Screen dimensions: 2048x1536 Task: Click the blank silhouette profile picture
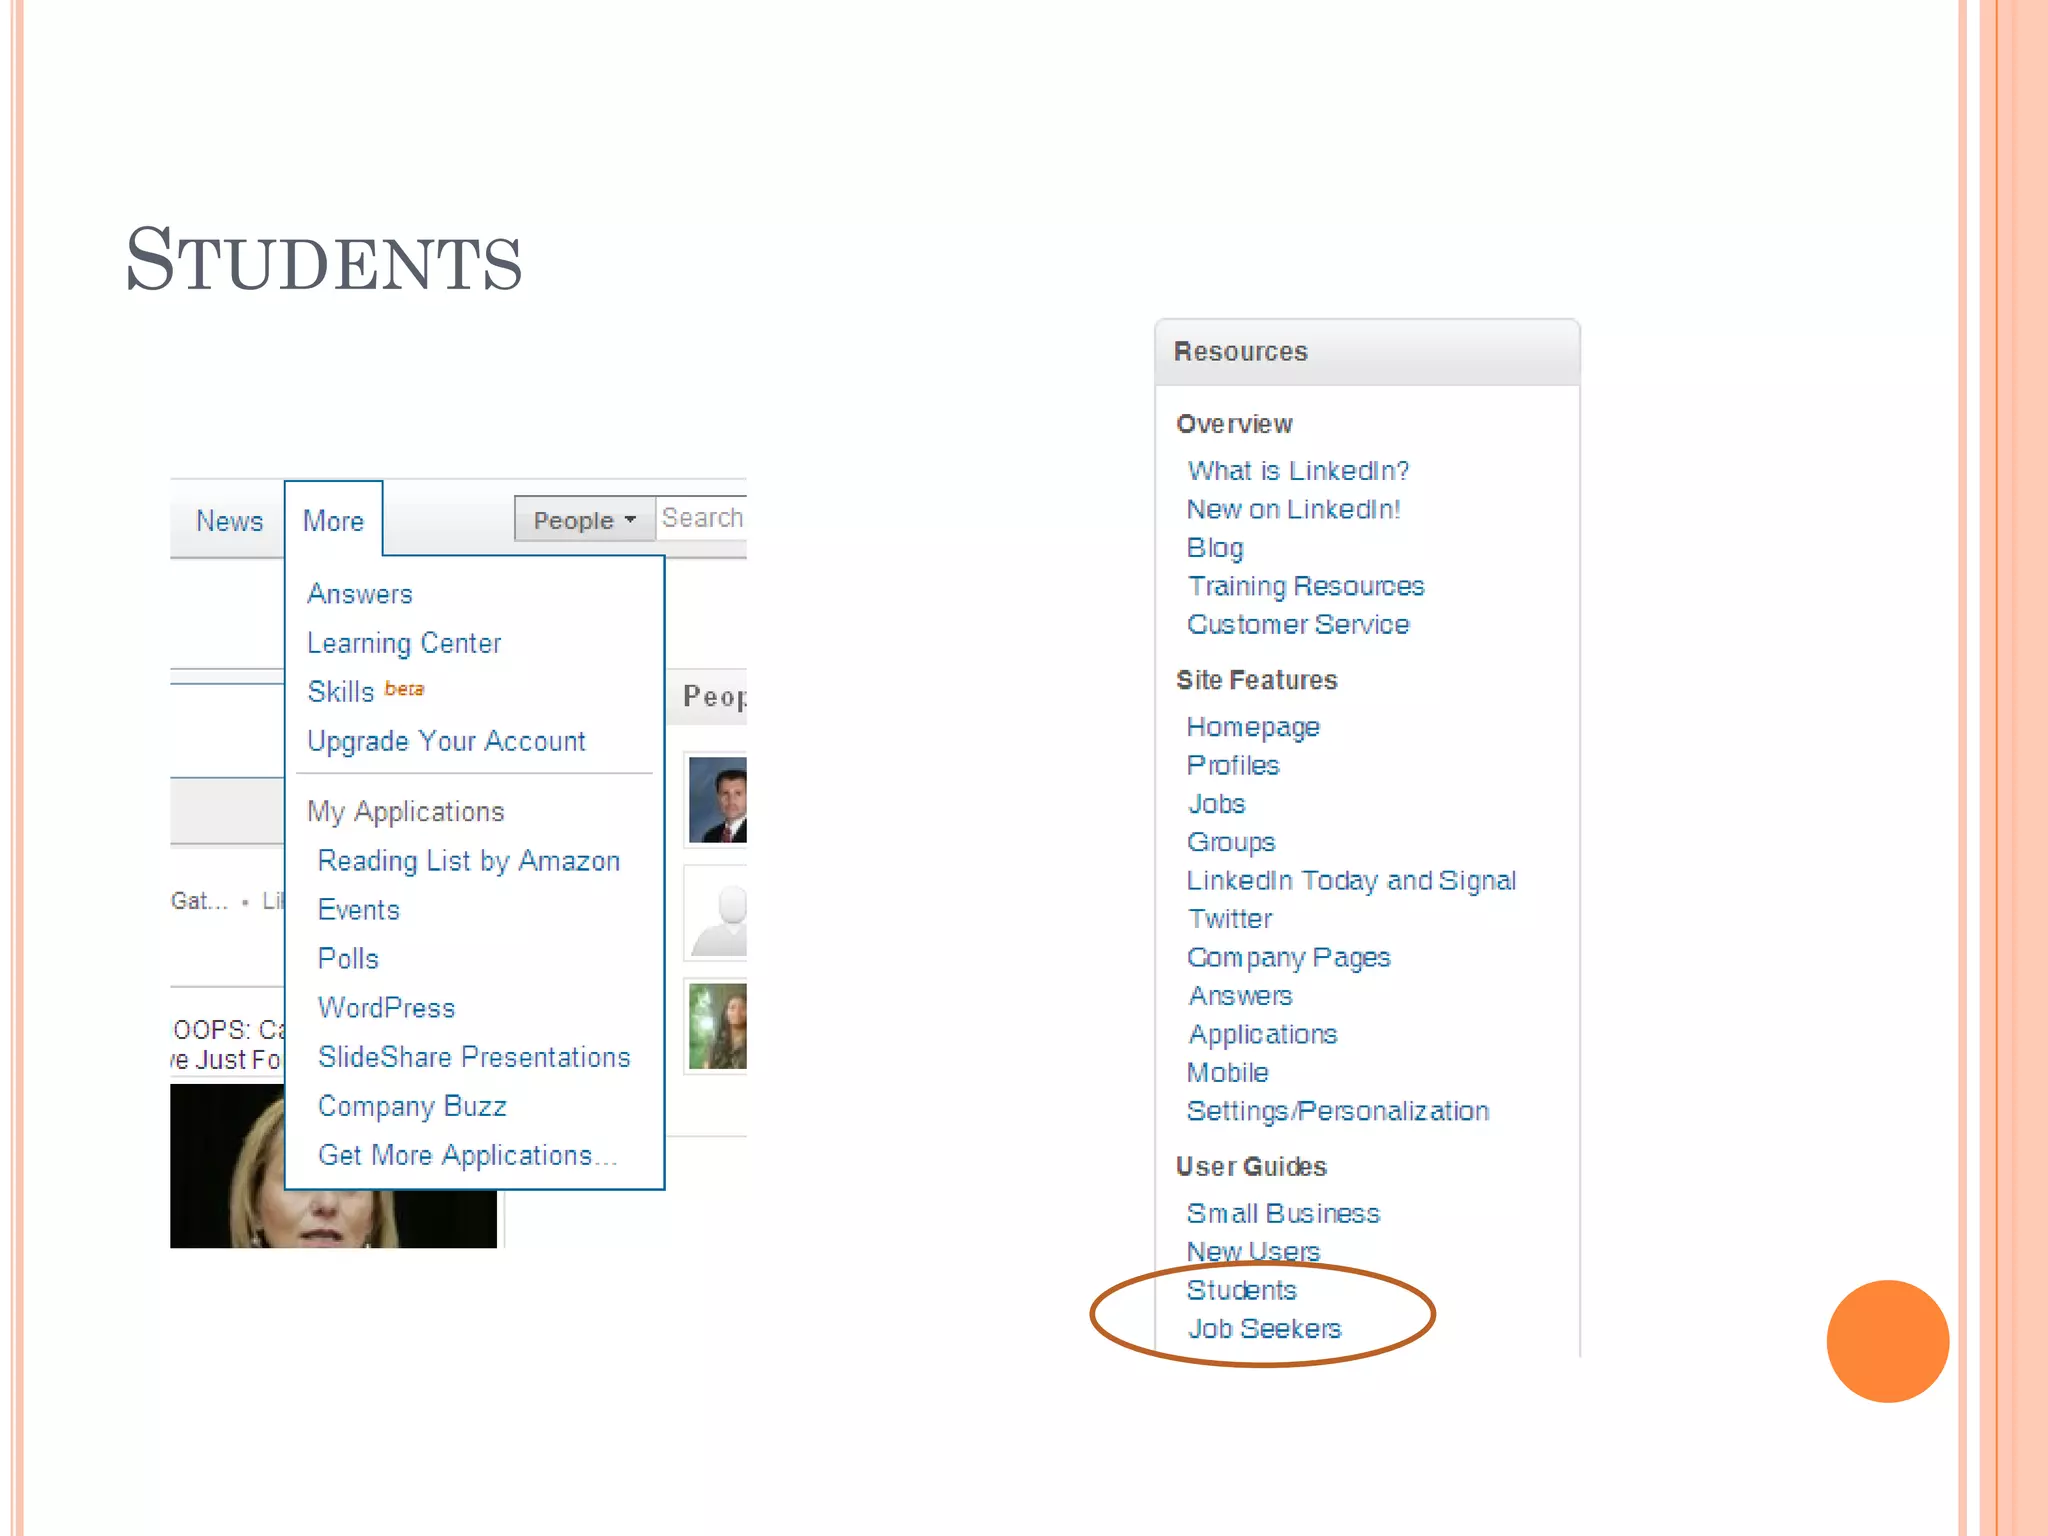[718, 915]
